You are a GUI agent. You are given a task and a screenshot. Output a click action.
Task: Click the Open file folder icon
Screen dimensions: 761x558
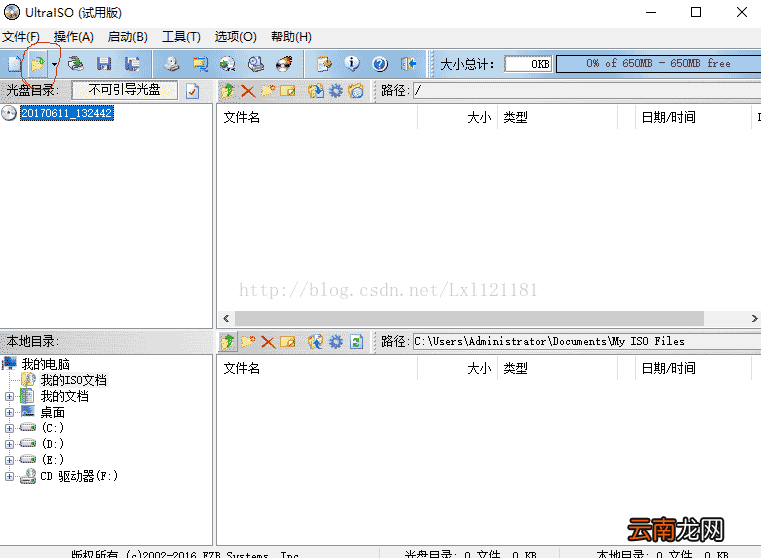point(37,64)
